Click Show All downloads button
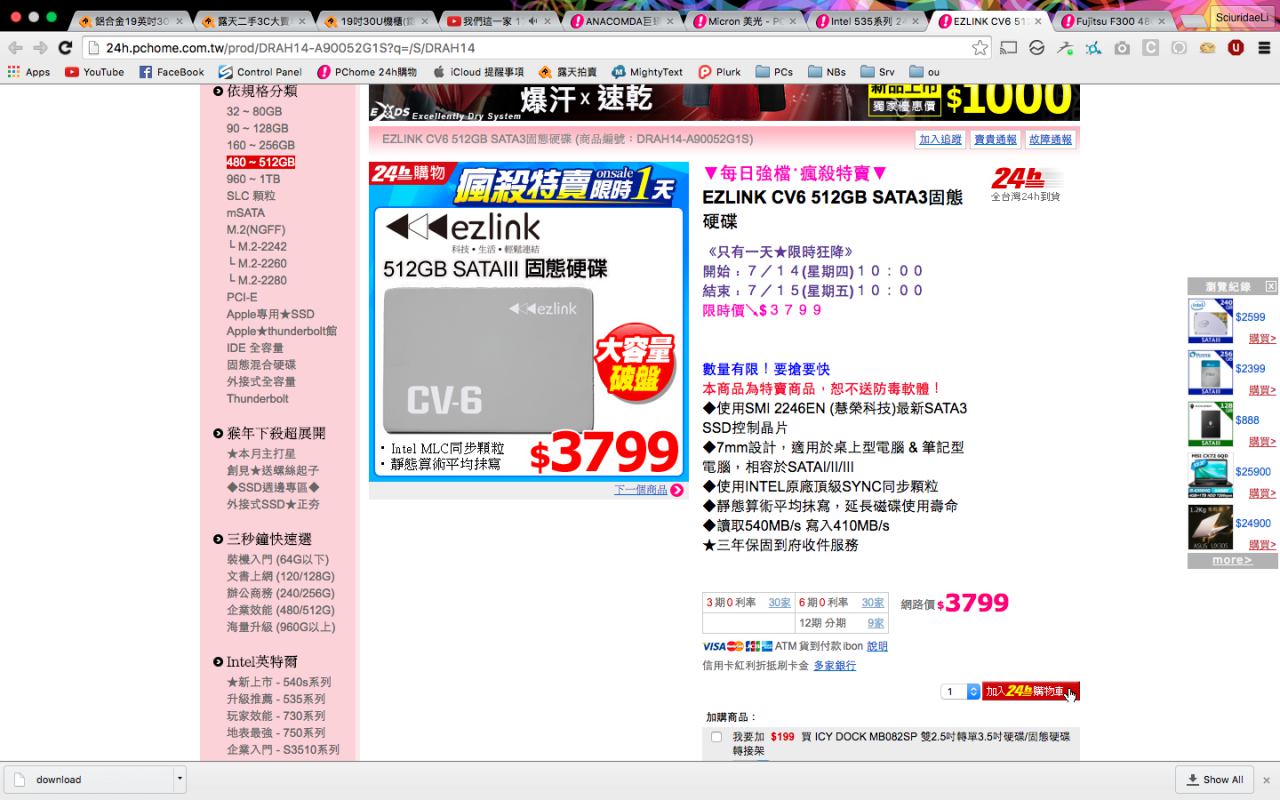The width and height of the screenshot is (1280, 800). (x=1215, y=780)
